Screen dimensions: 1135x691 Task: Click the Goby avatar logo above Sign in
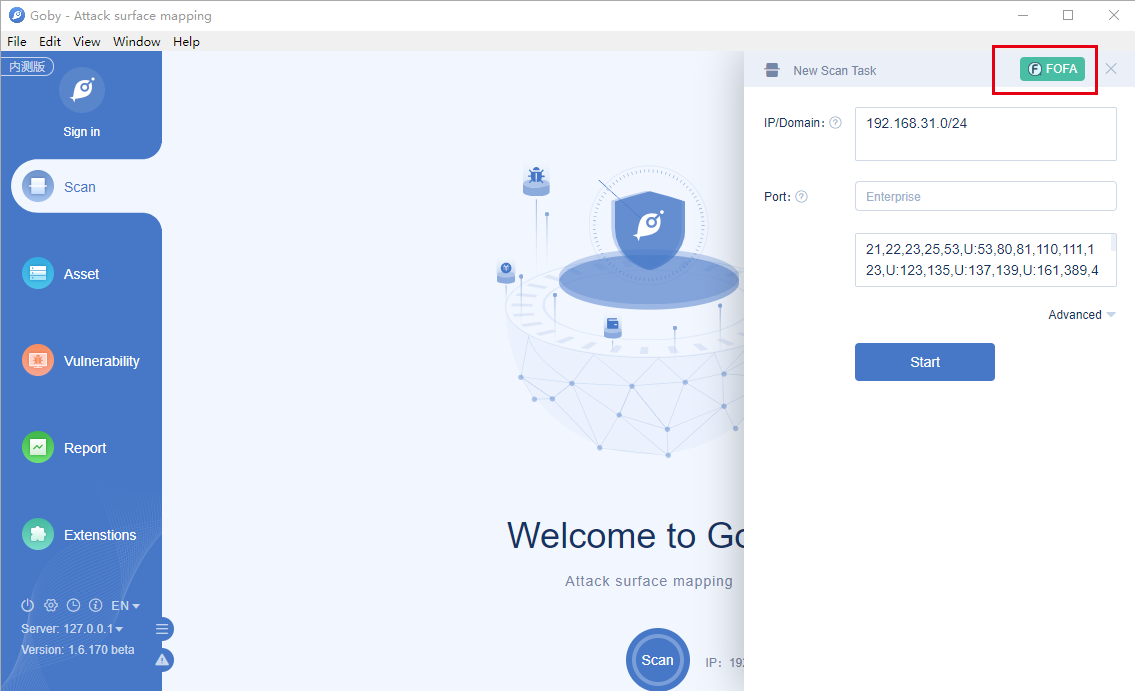82,90
